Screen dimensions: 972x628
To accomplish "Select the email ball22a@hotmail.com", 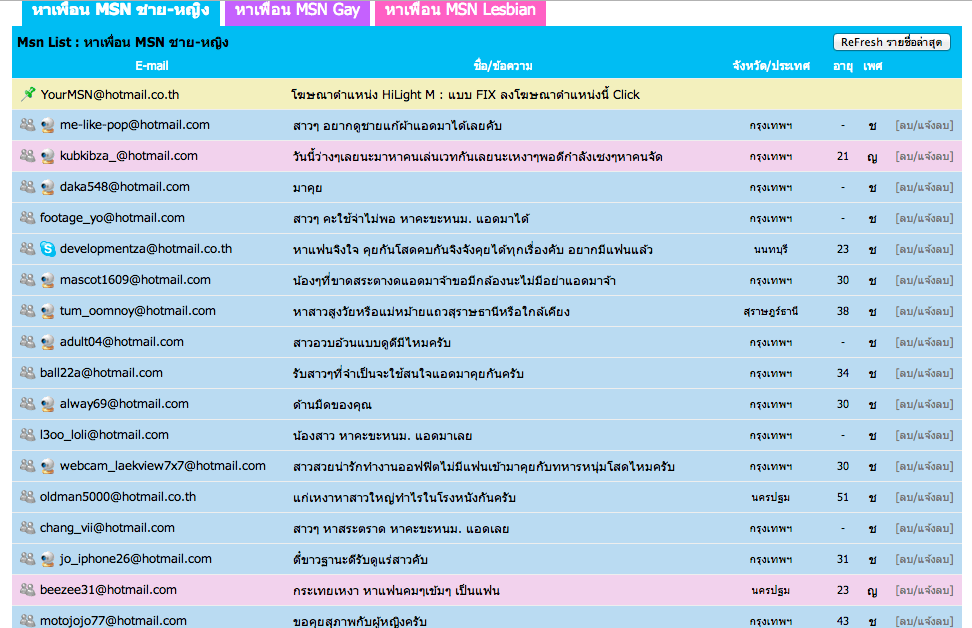I will click(x=101, y=373).
